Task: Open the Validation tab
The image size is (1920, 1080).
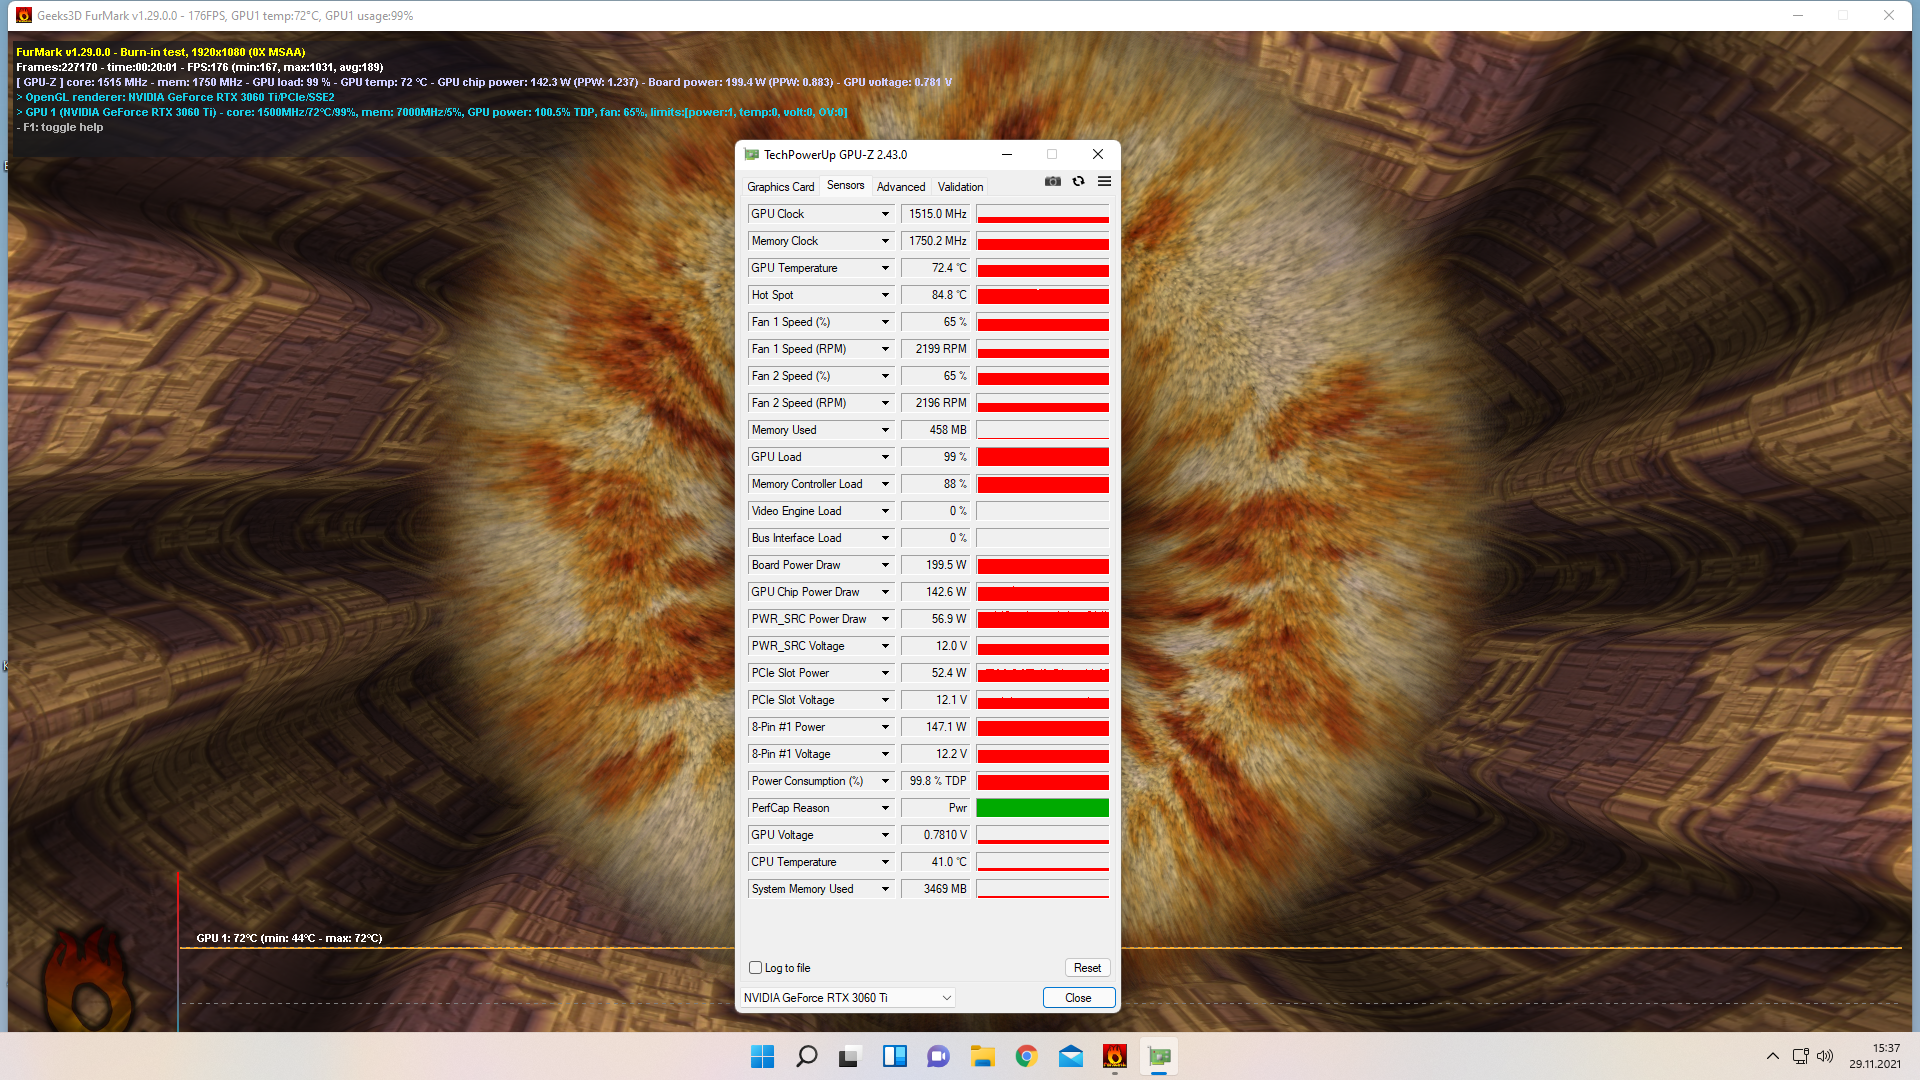Action: pyautogui.click(x=960, y=187)
